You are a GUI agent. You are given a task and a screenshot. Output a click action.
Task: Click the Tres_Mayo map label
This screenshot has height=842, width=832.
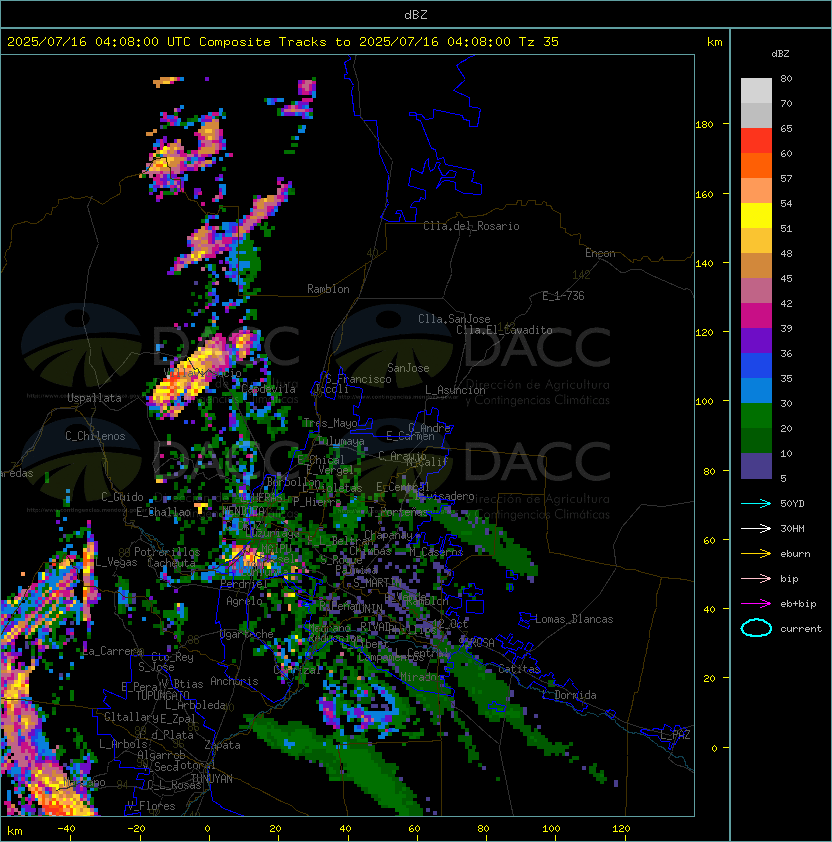pos(330,423)
